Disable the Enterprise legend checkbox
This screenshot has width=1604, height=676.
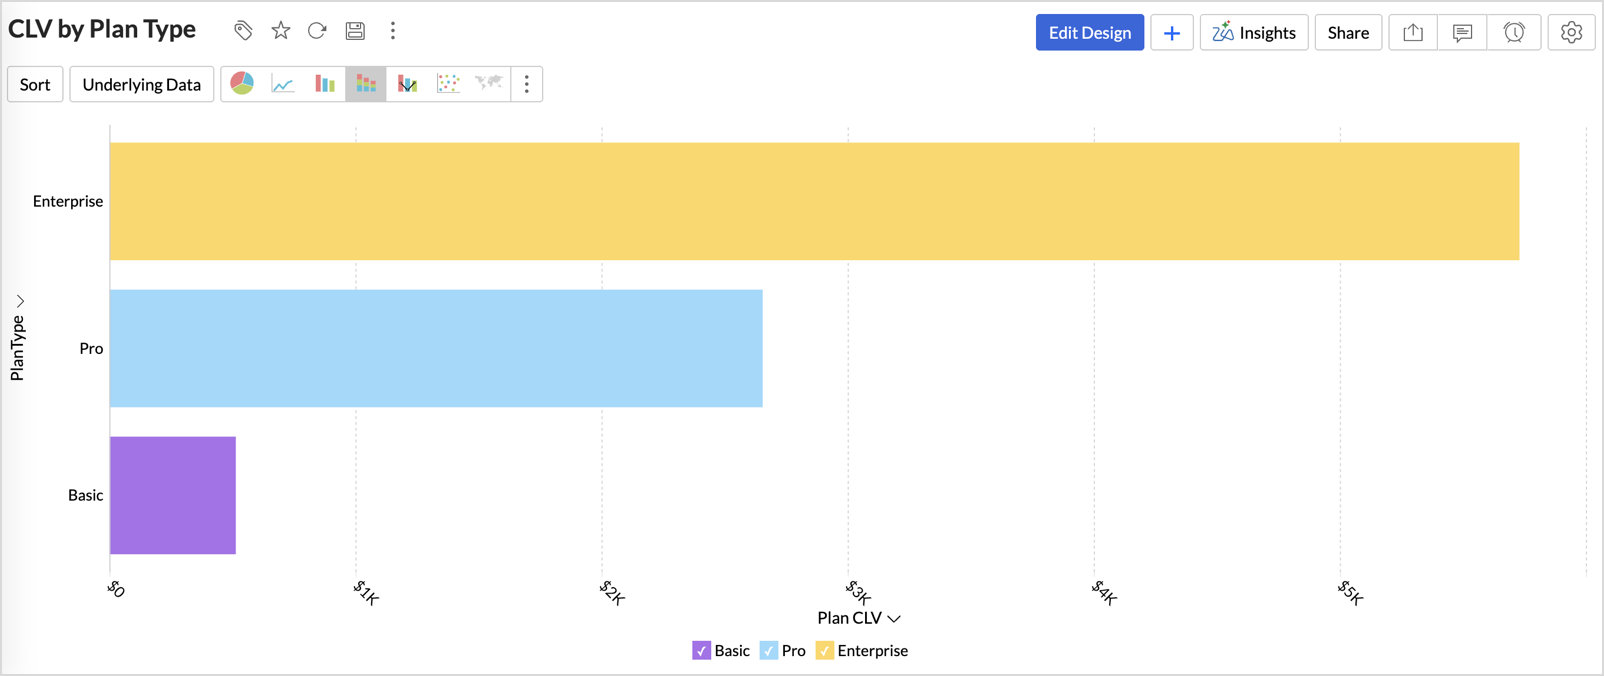coord(824,651)
